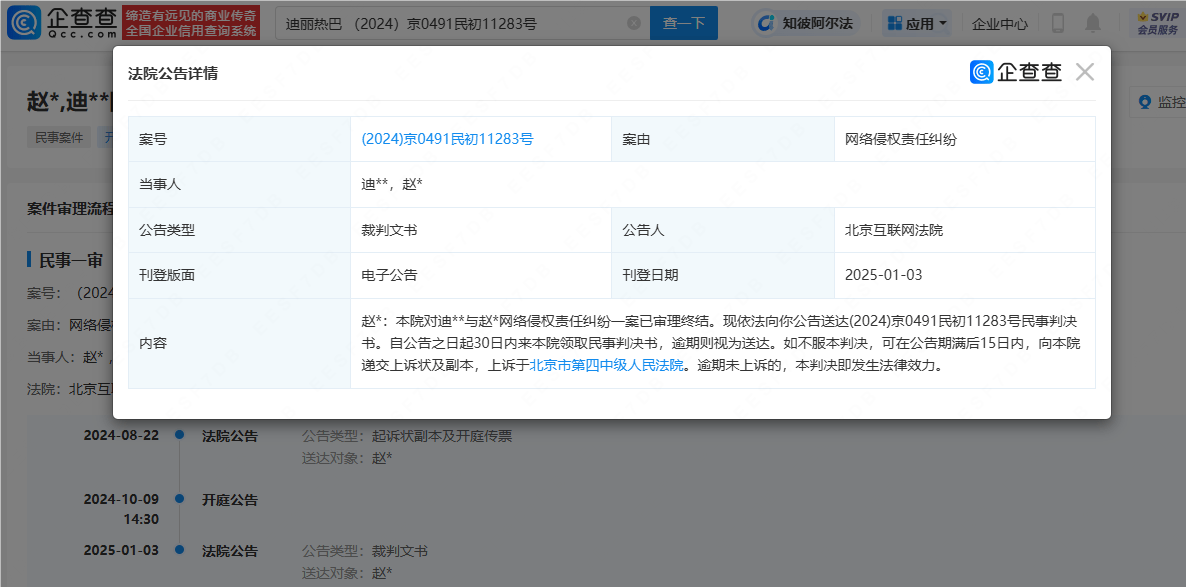Open 北京市第四中级人民法院 link
This screenshot has height=587, width=1186.
coord(607,366)
